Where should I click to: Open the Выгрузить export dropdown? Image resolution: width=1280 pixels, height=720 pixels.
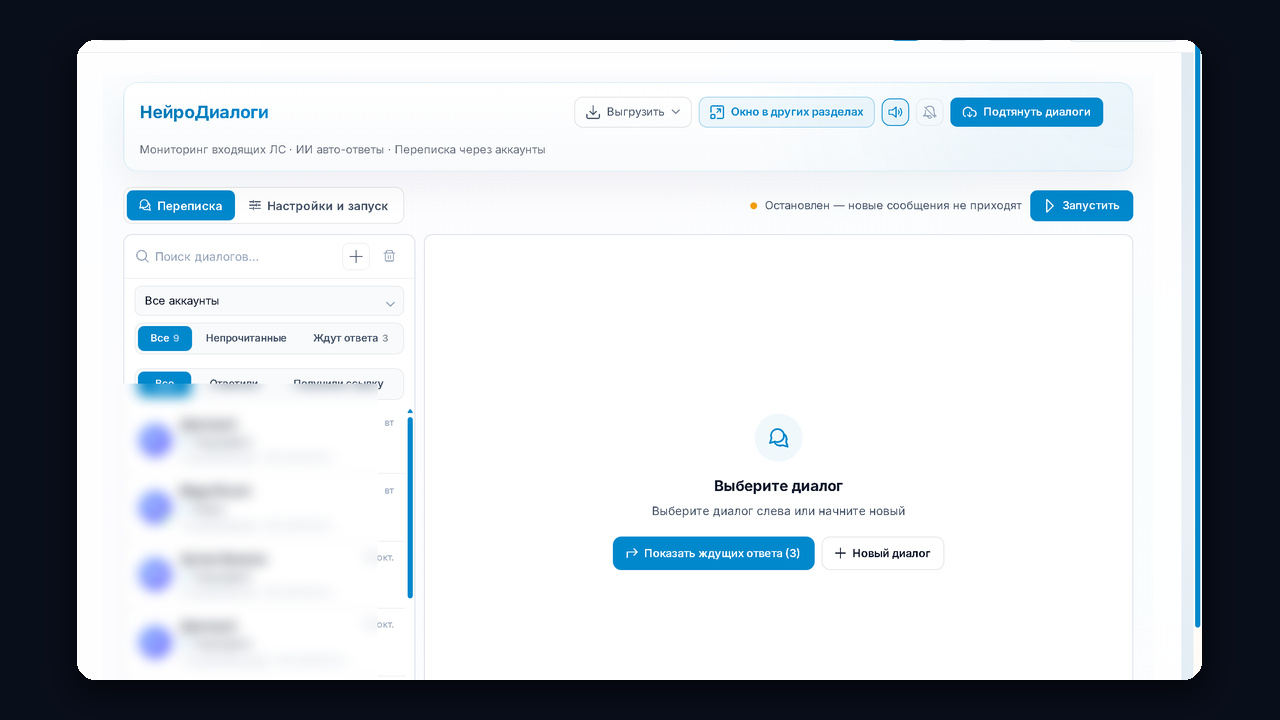click(x=633, y=112)
